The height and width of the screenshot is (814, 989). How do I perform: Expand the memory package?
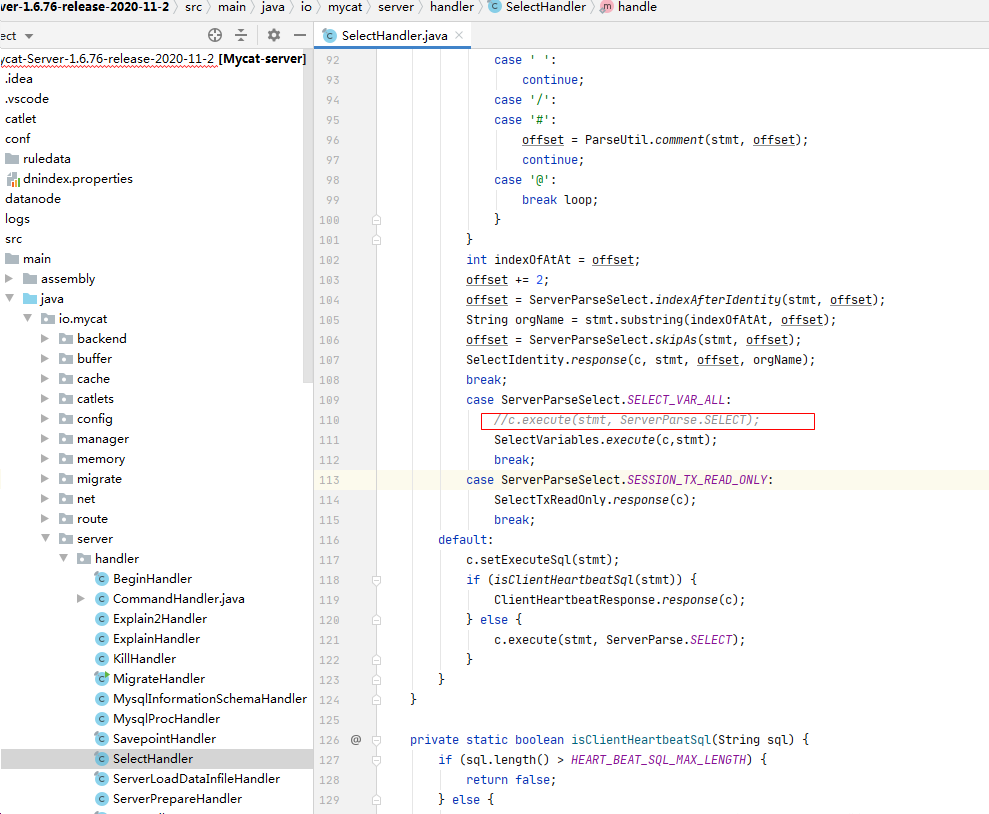[45, 458]
